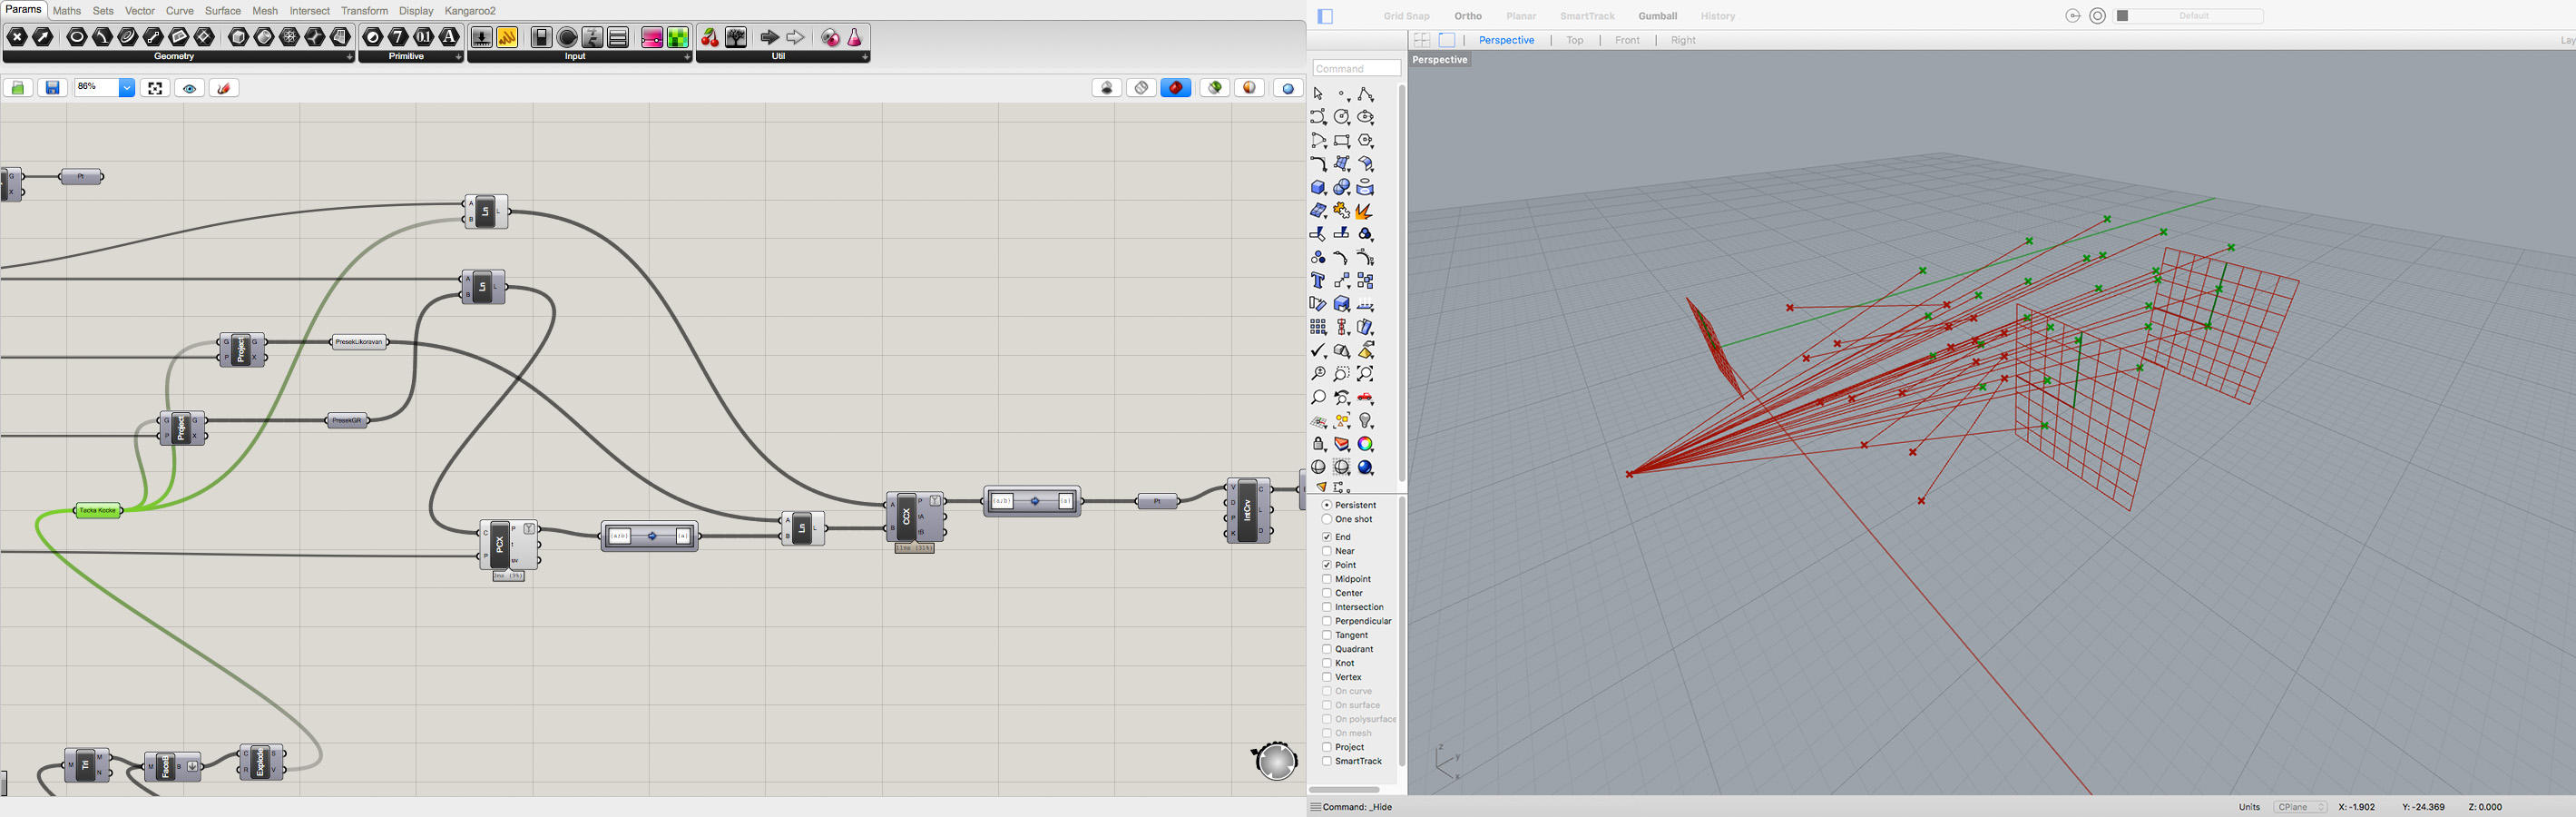The image size is (2576, 817).
Task: Select the Circle parameter icon
Action: pyautogui.click(x=77, y=37)
